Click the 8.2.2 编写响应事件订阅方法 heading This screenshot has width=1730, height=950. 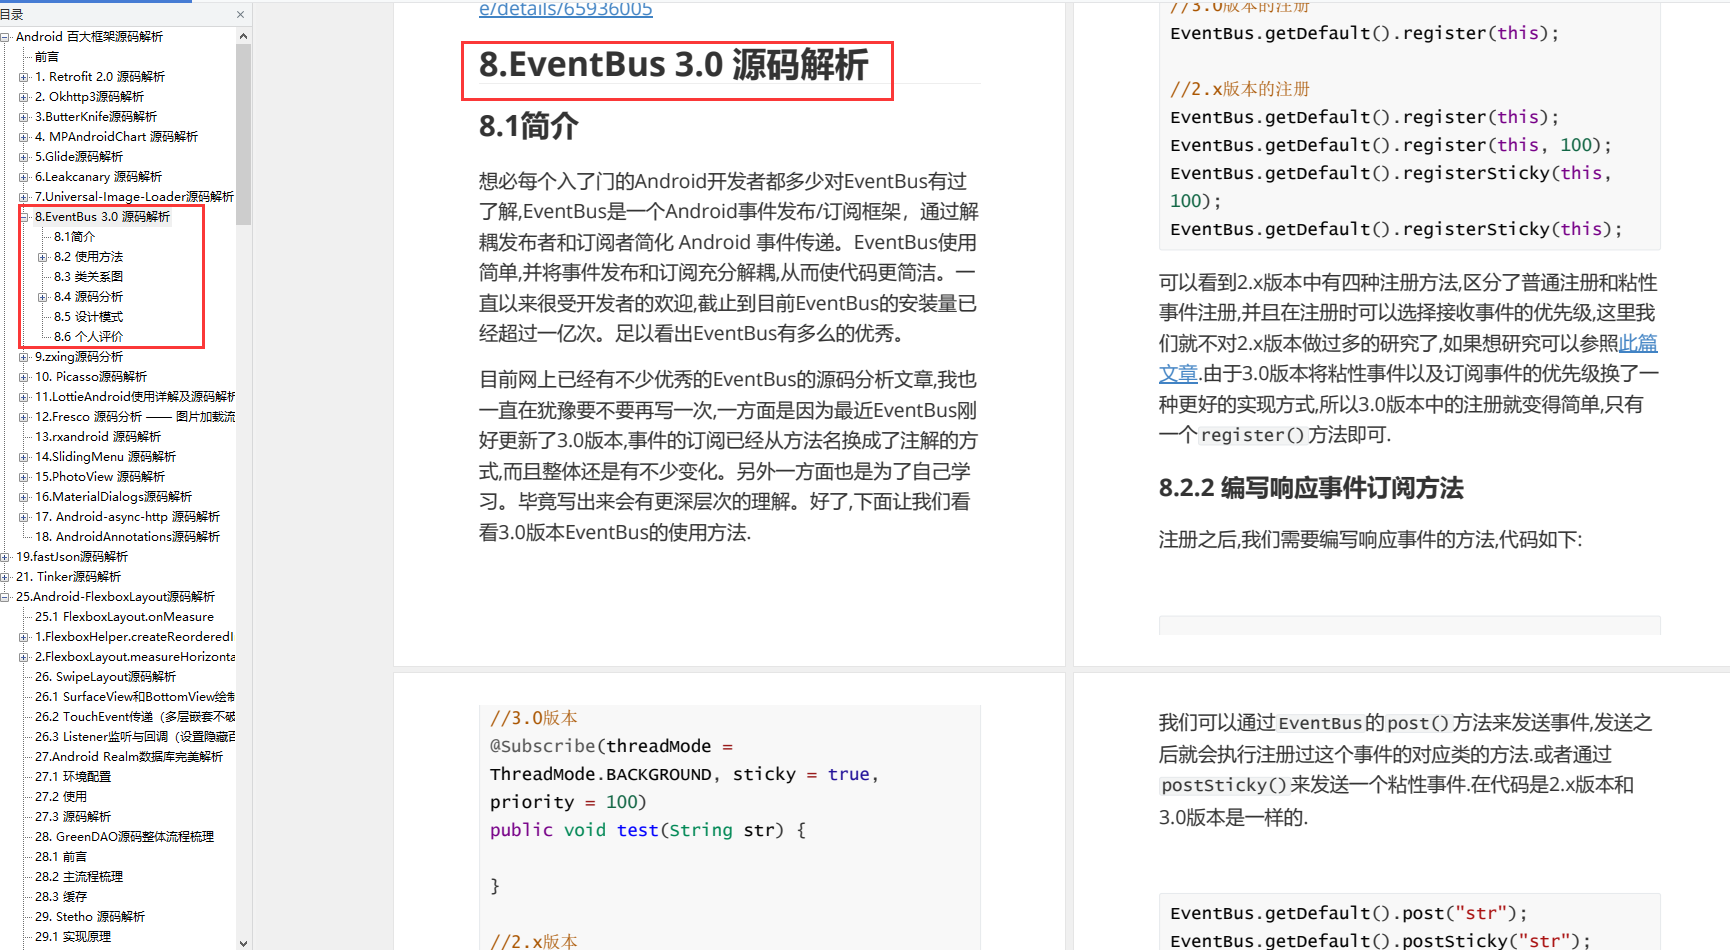click(x=1311, y=488)
